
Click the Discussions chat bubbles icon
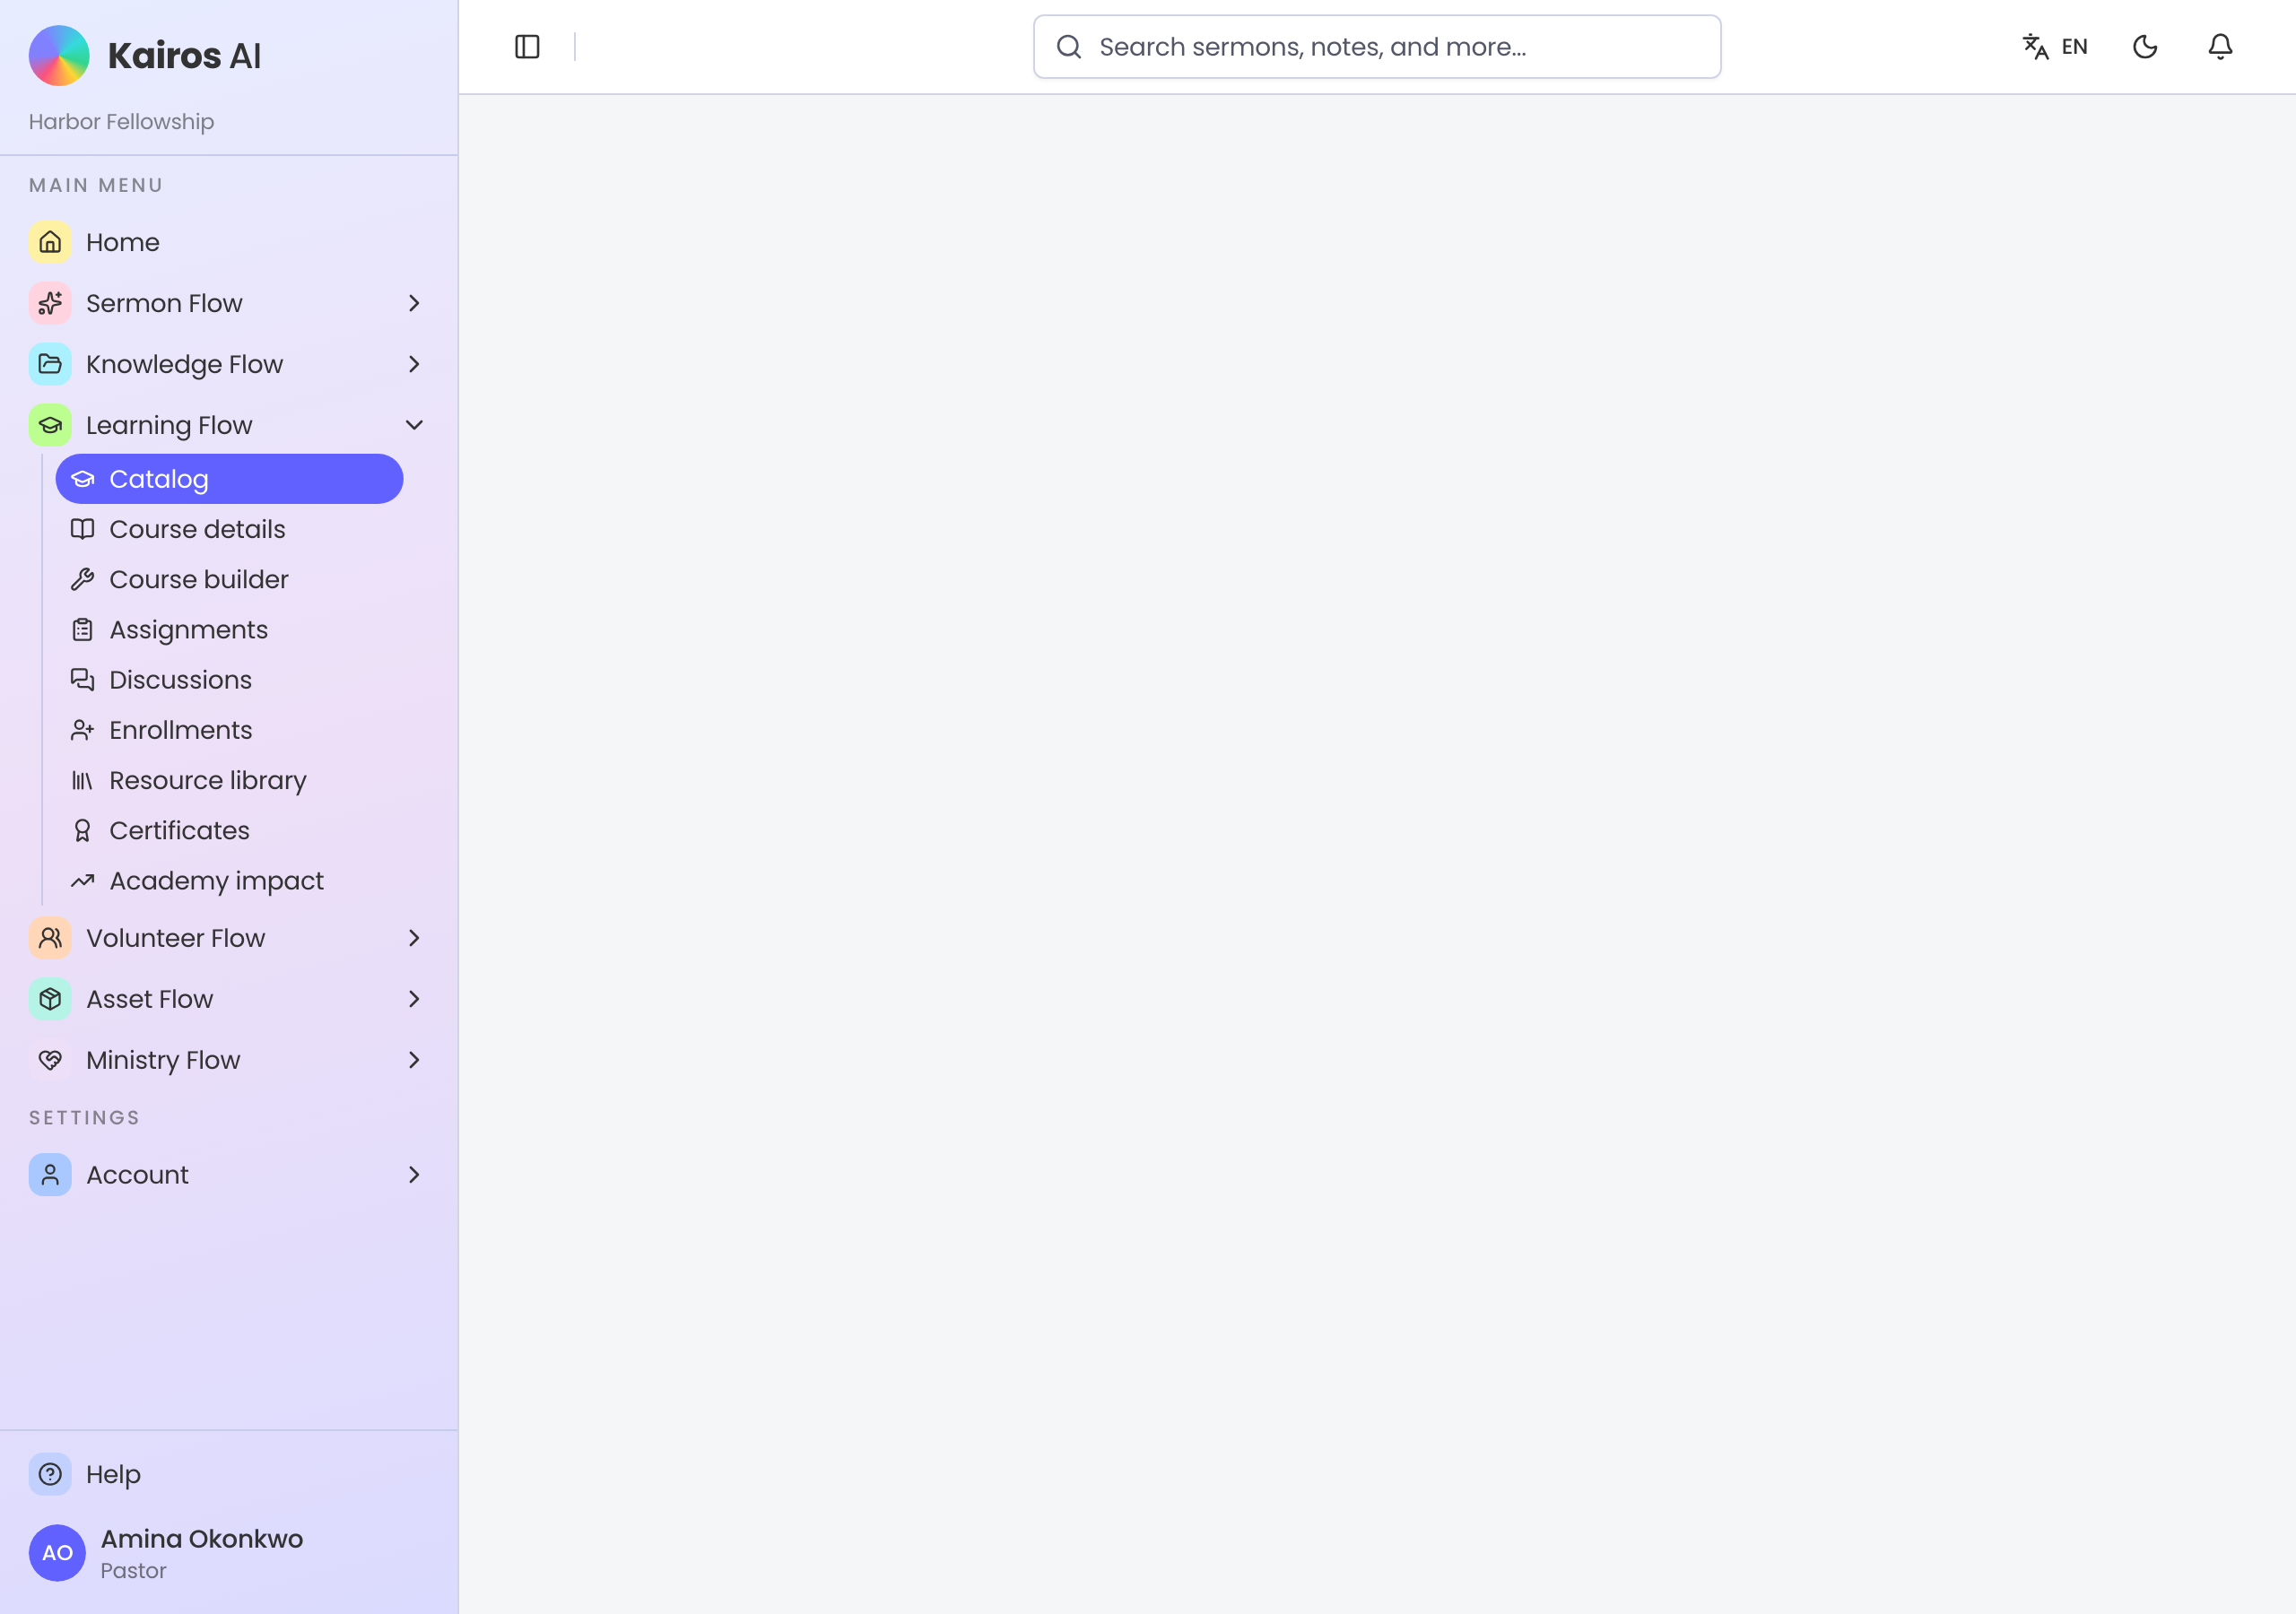tap(82, 680)
